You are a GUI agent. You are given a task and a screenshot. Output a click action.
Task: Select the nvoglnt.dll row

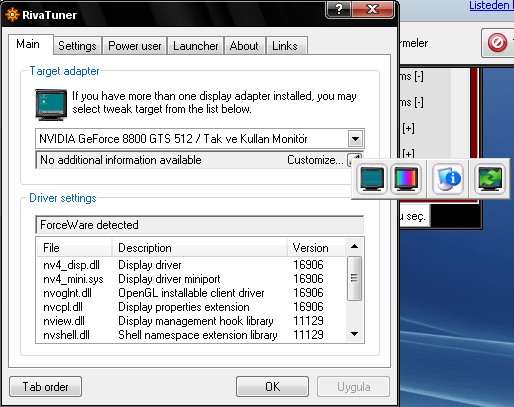[x=192, y=293]
